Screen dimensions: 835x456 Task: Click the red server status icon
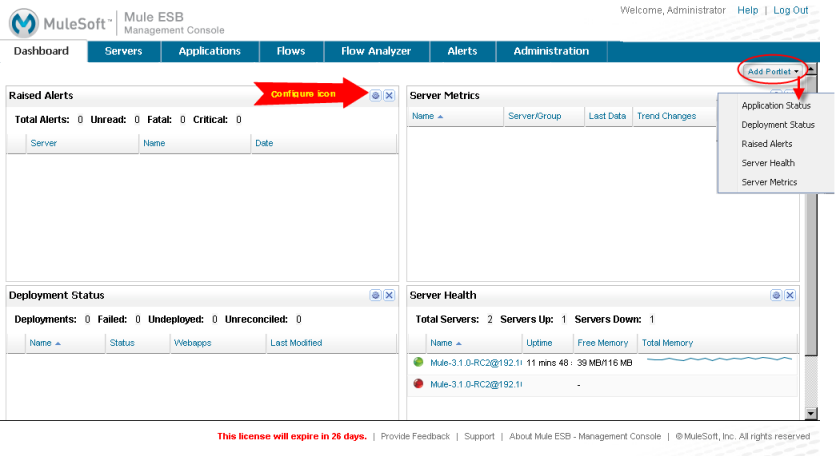pyautogui.click(x=418, y=383)
